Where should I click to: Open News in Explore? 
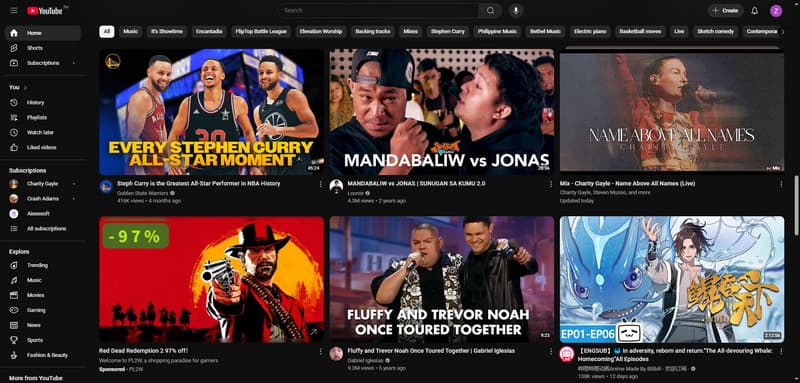pos(43,325)
